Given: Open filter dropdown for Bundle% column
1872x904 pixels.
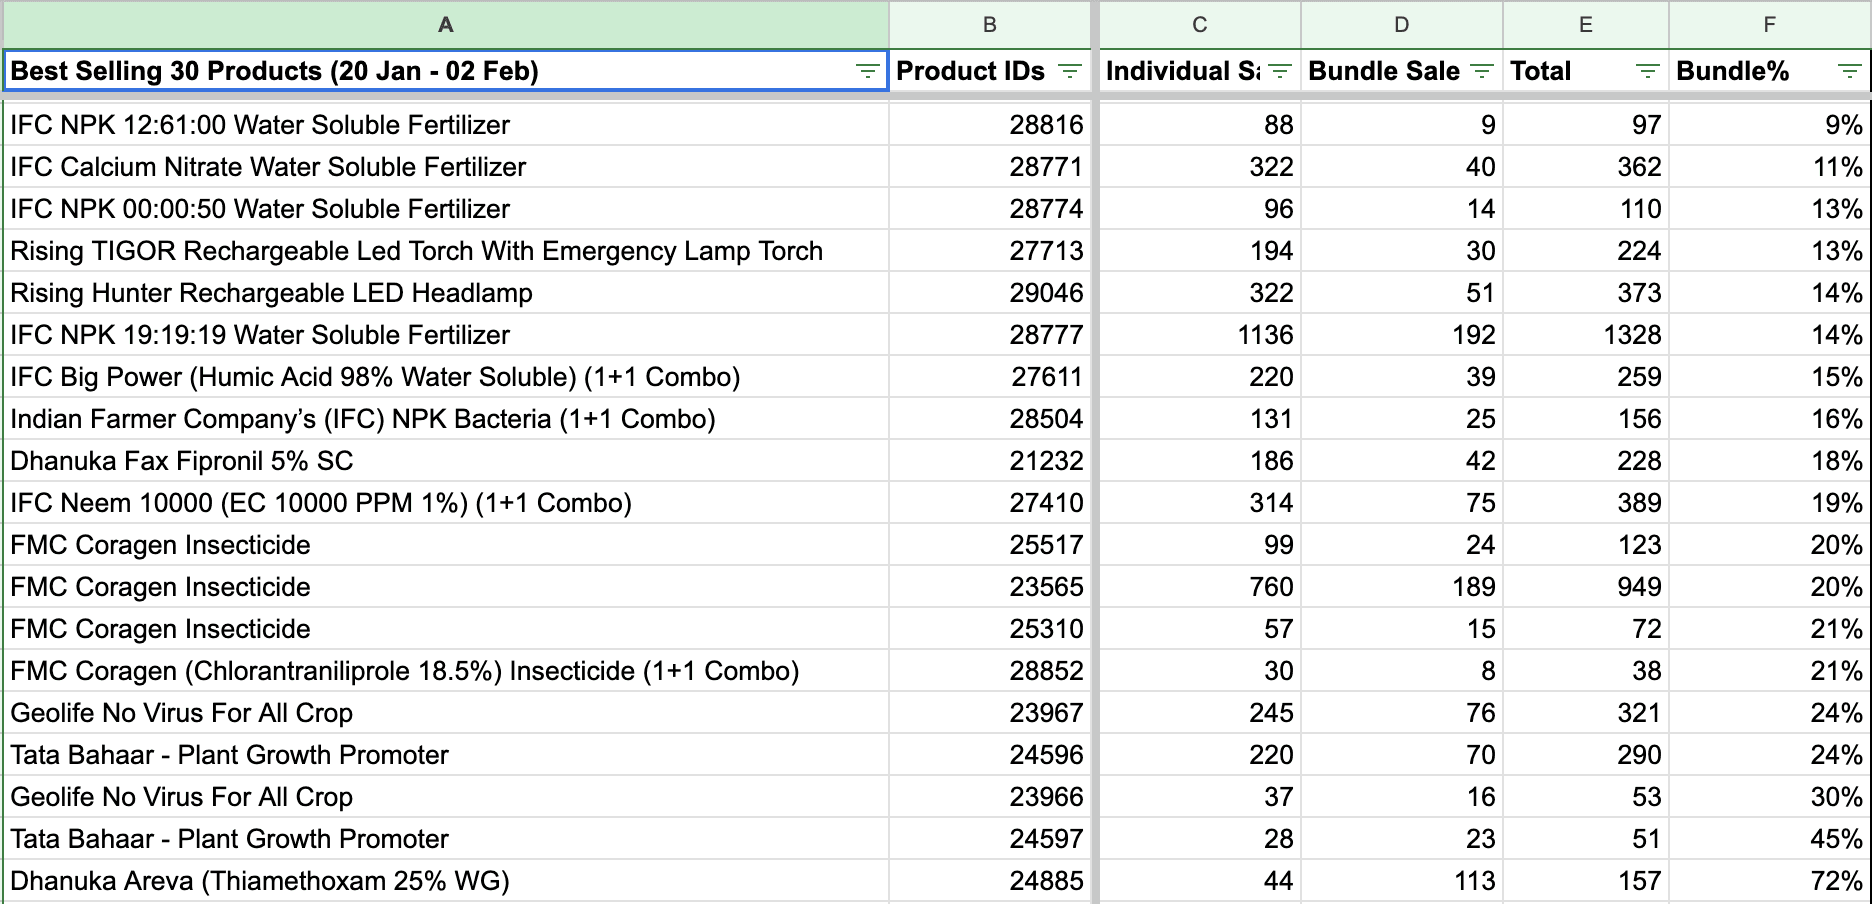Looking at the screenshot, I should pyautogui.click(x=1849, y=71).
